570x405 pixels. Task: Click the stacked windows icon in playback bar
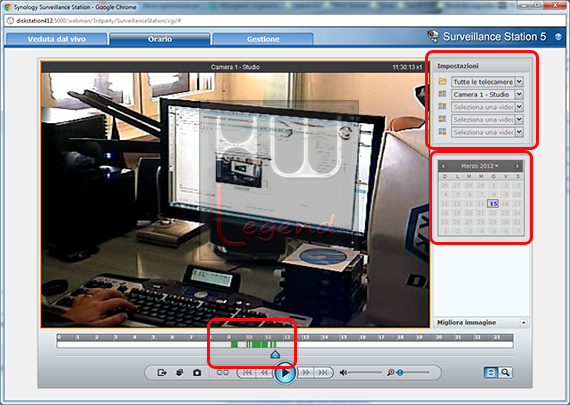pyautogui.click(x=179, y=373)
